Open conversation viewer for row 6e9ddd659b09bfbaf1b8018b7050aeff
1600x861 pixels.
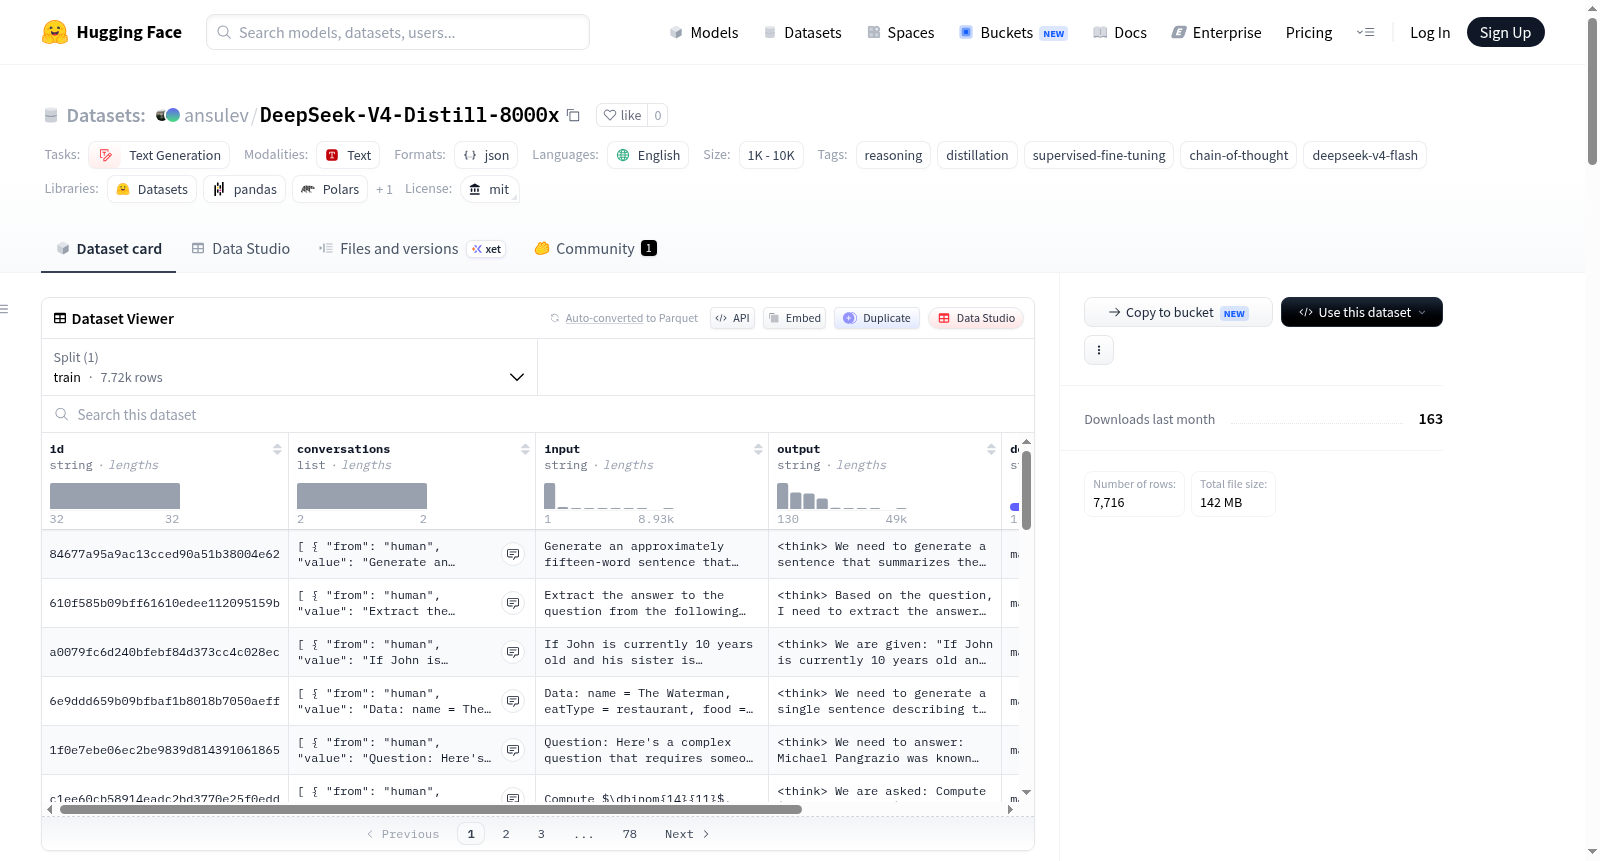[513, 701]
